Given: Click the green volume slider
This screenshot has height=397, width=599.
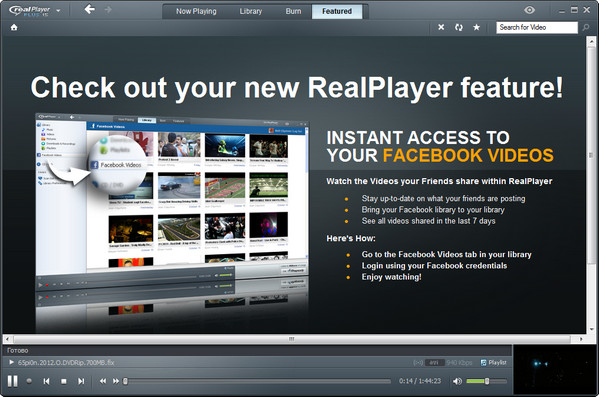Looking at the screenshot, I should (487, 381).
